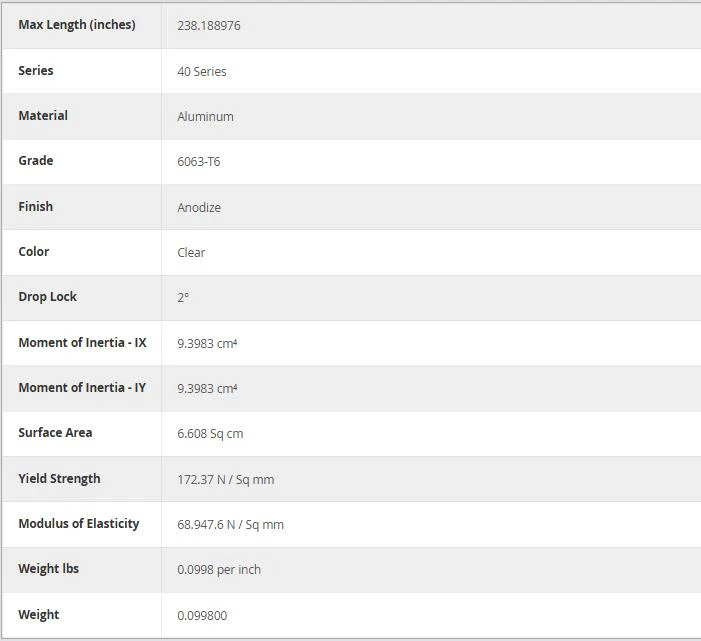The image size is (701, 641).
Task: Select the Grade label
Action: tap(36, 160)
